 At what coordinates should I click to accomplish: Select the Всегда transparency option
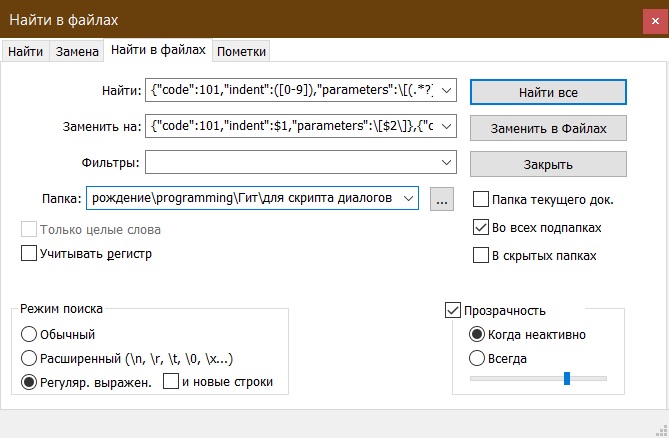point(477,357)
